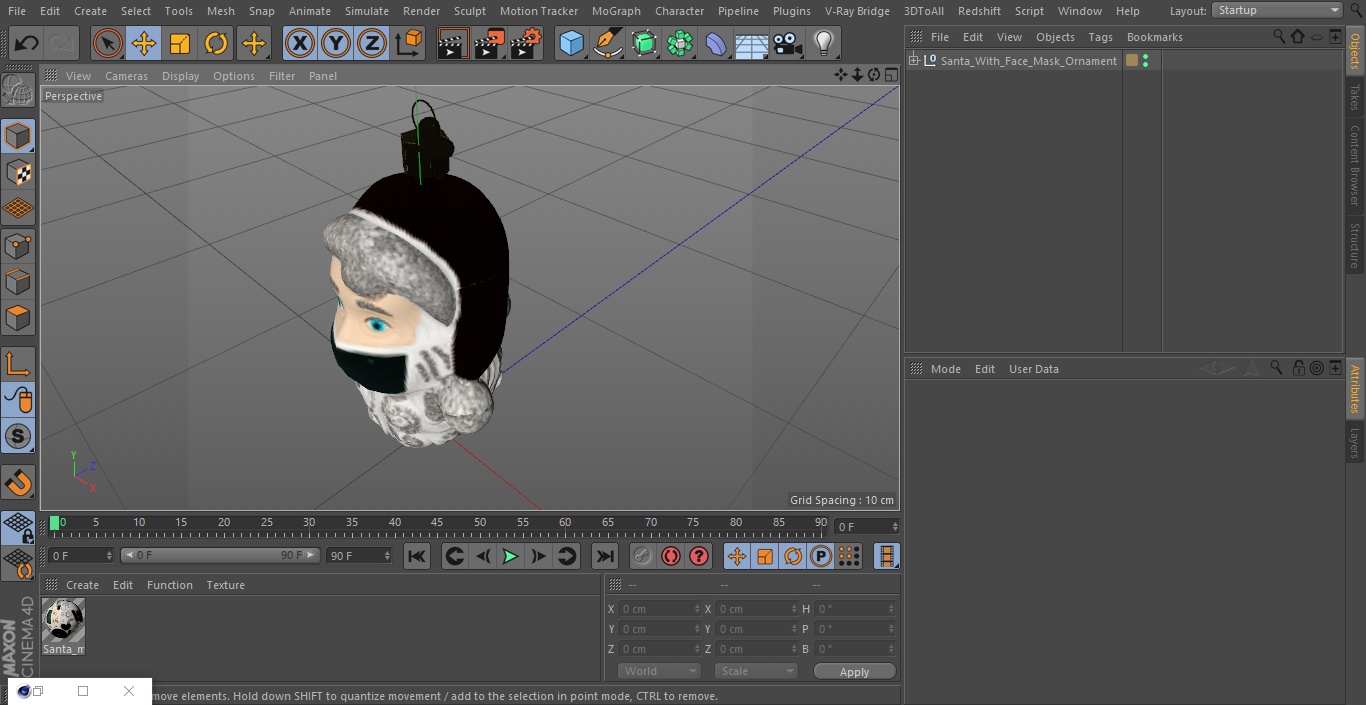Open the Layout Startup dropdown

click(x=1278, y=10)
